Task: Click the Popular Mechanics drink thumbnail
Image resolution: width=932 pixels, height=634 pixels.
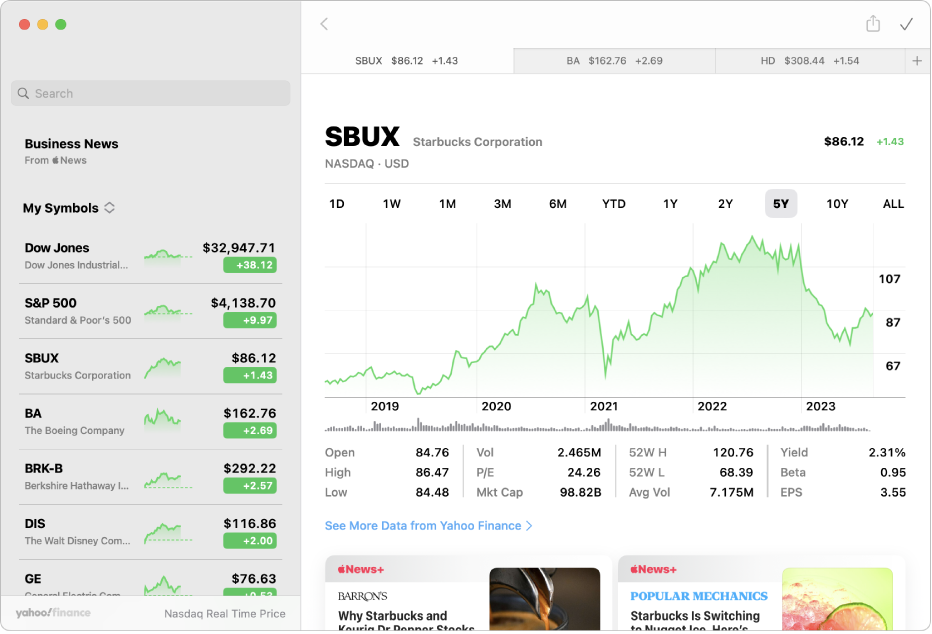Action: pos(837,599)
